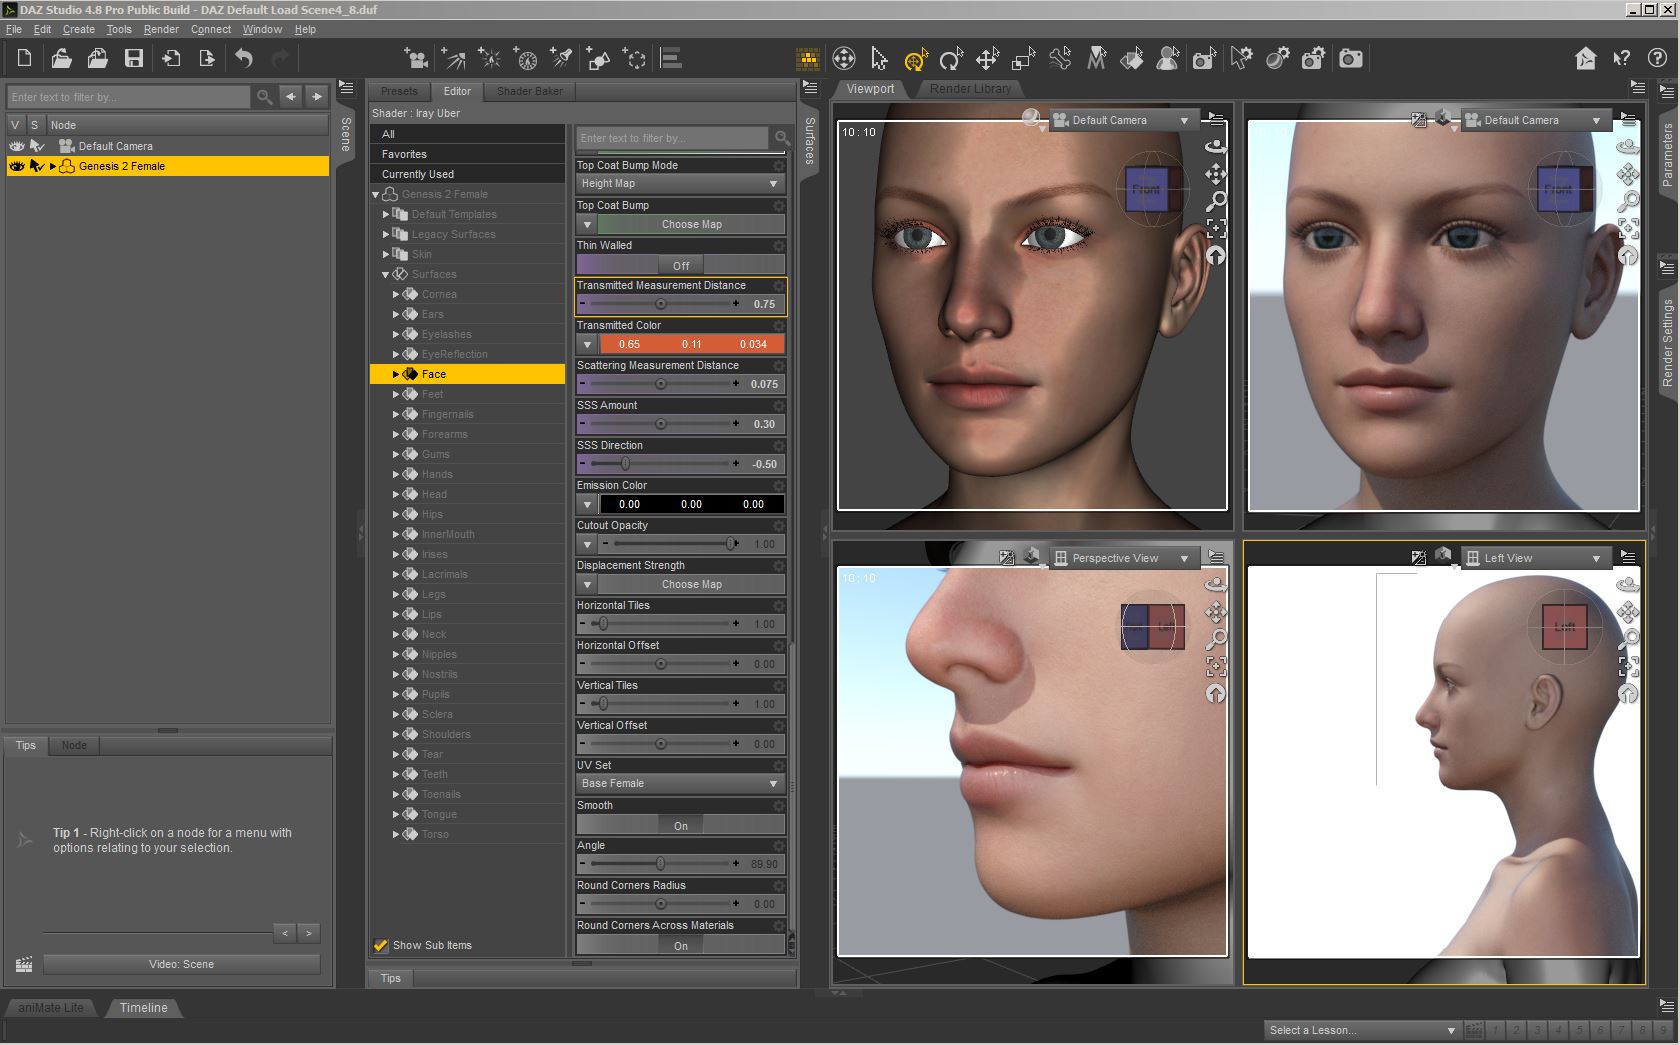Open the Top Coat Bump Mode dropdown
This screenshot has height=1045, width=1680.
pyautogui.click(x=680, y=184)
